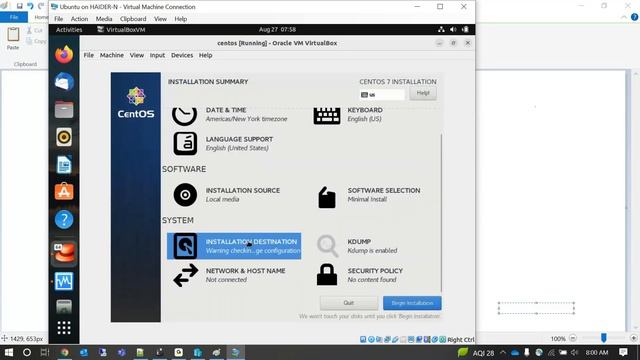
Task: Click the VirtualBoxVM app menu
Action: [x=121, y=29]
